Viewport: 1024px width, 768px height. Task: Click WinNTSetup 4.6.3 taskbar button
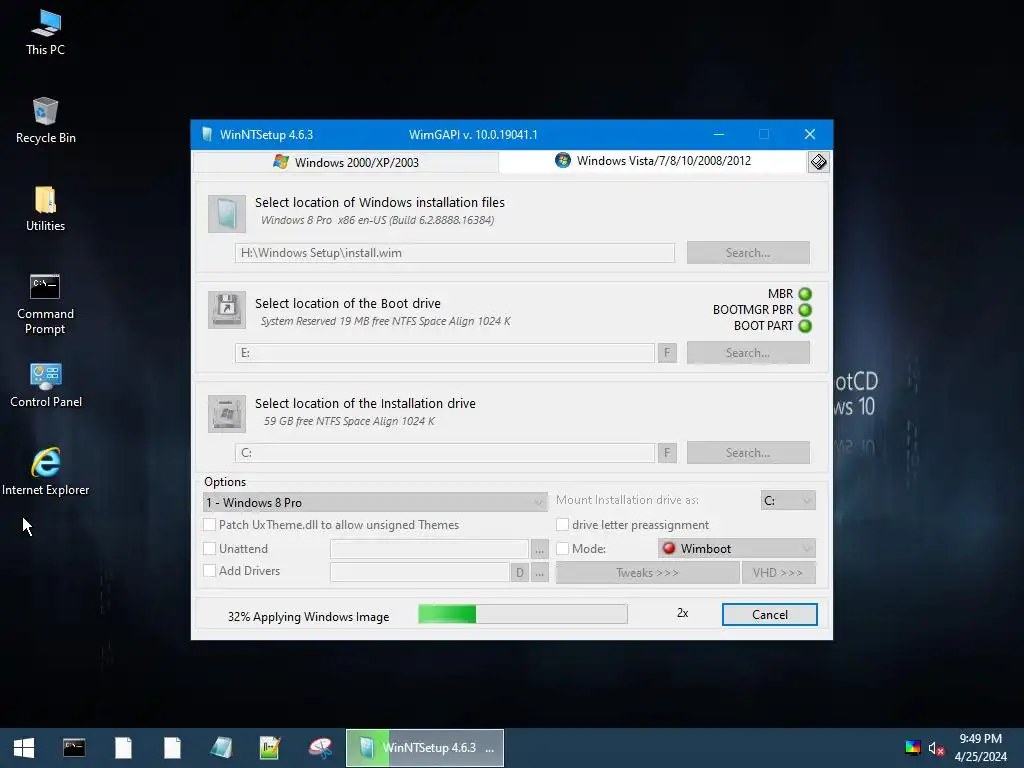tap(424, 748)
